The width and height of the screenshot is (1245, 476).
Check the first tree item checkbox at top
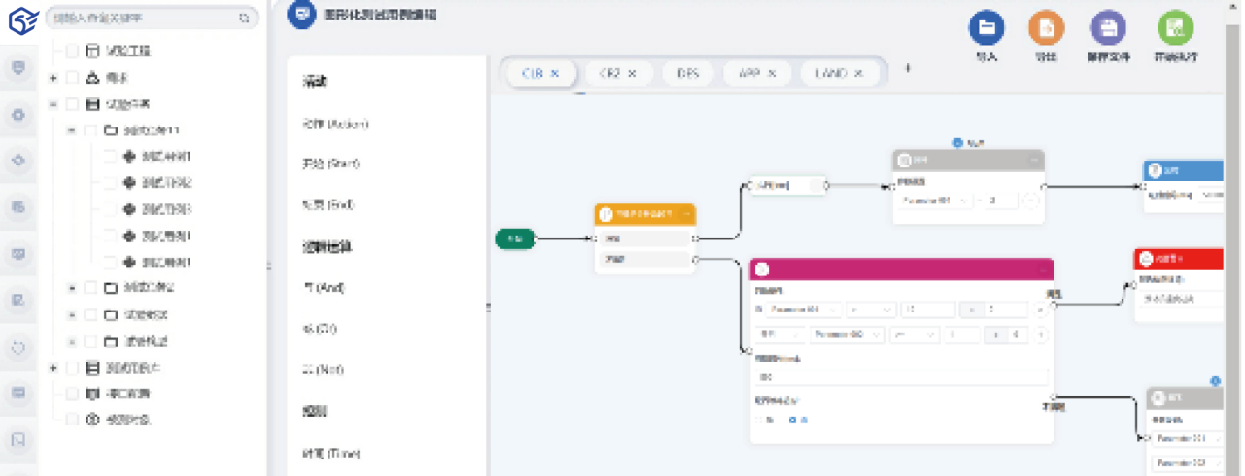pyautogui.click(x=72, y=51)
